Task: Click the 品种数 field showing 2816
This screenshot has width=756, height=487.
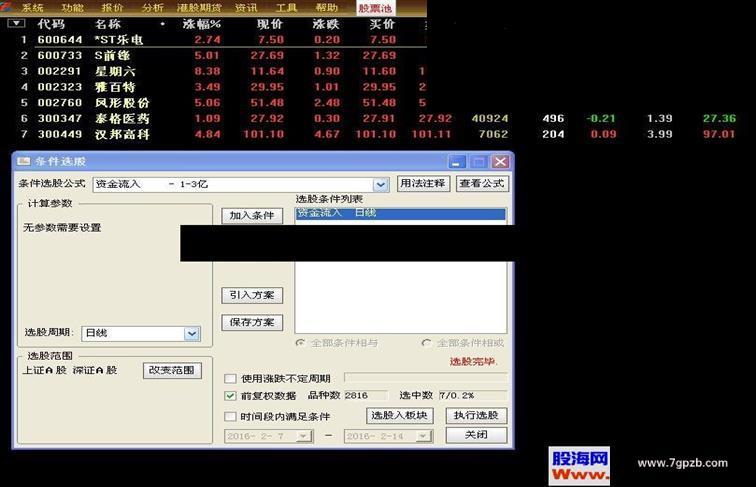Action: point(365,395)
